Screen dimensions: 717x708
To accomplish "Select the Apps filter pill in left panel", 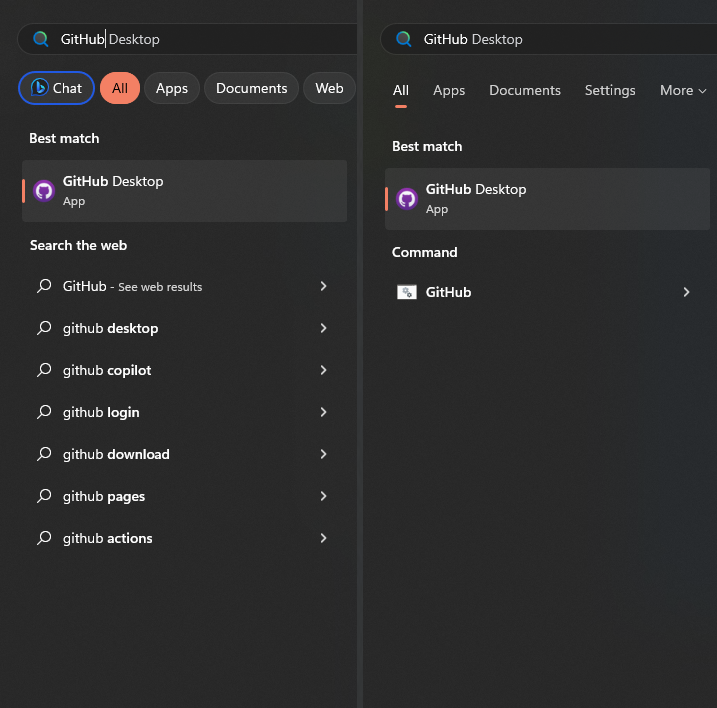I will (172, 88).
